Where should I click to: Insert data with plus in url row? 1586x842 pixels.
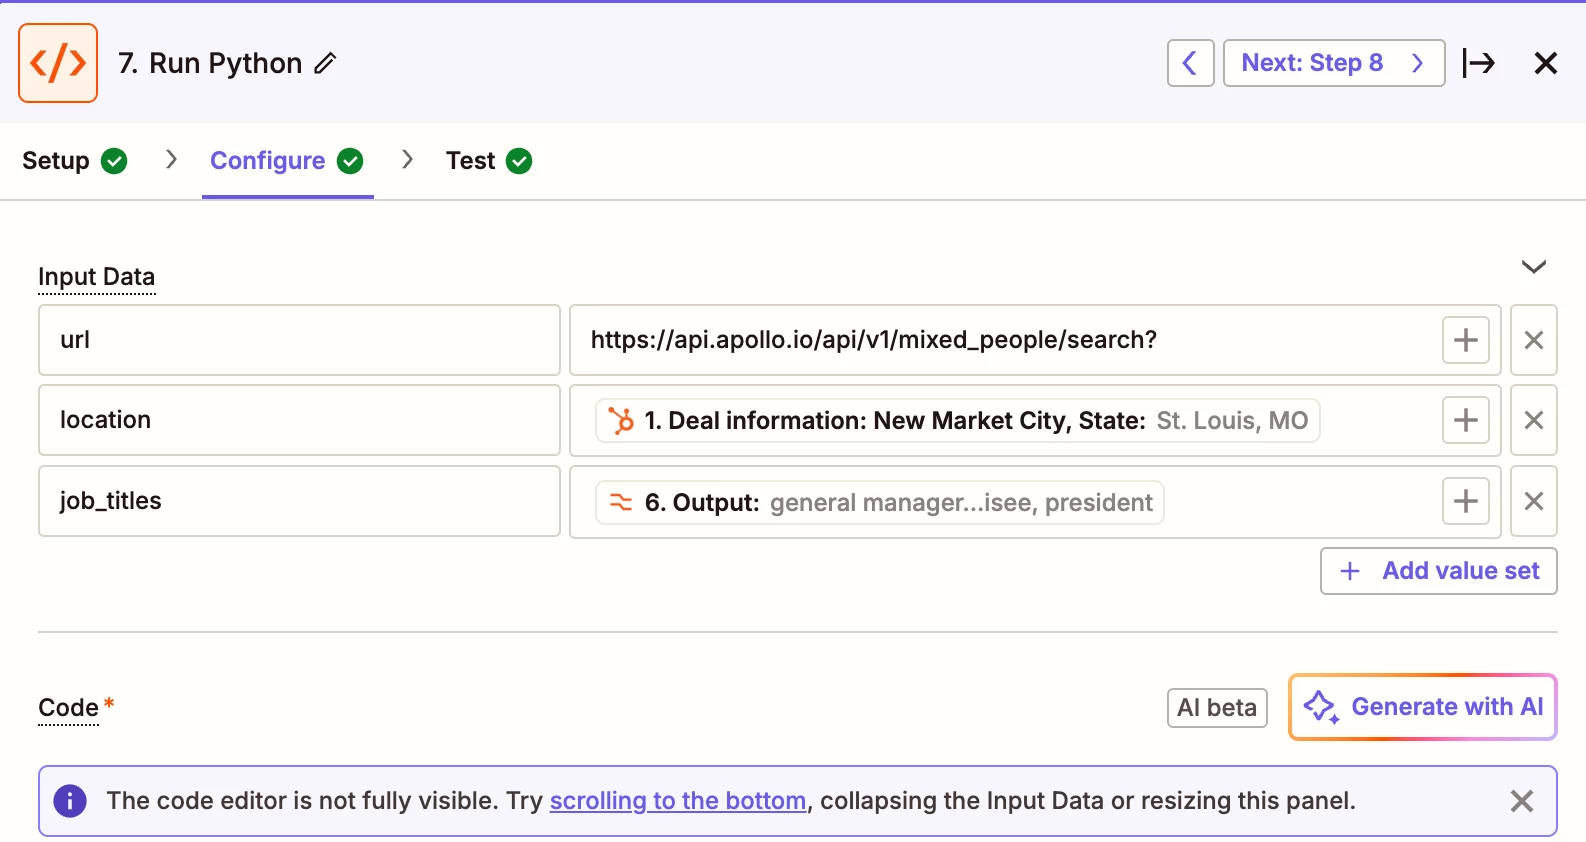[1465, 340]
